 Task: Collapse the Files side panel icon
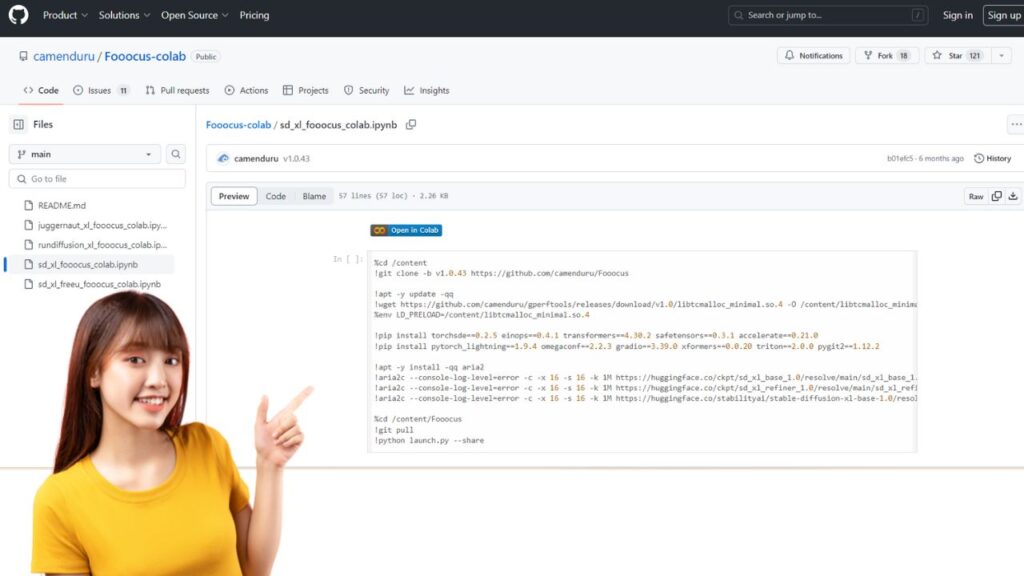(18, 124)
